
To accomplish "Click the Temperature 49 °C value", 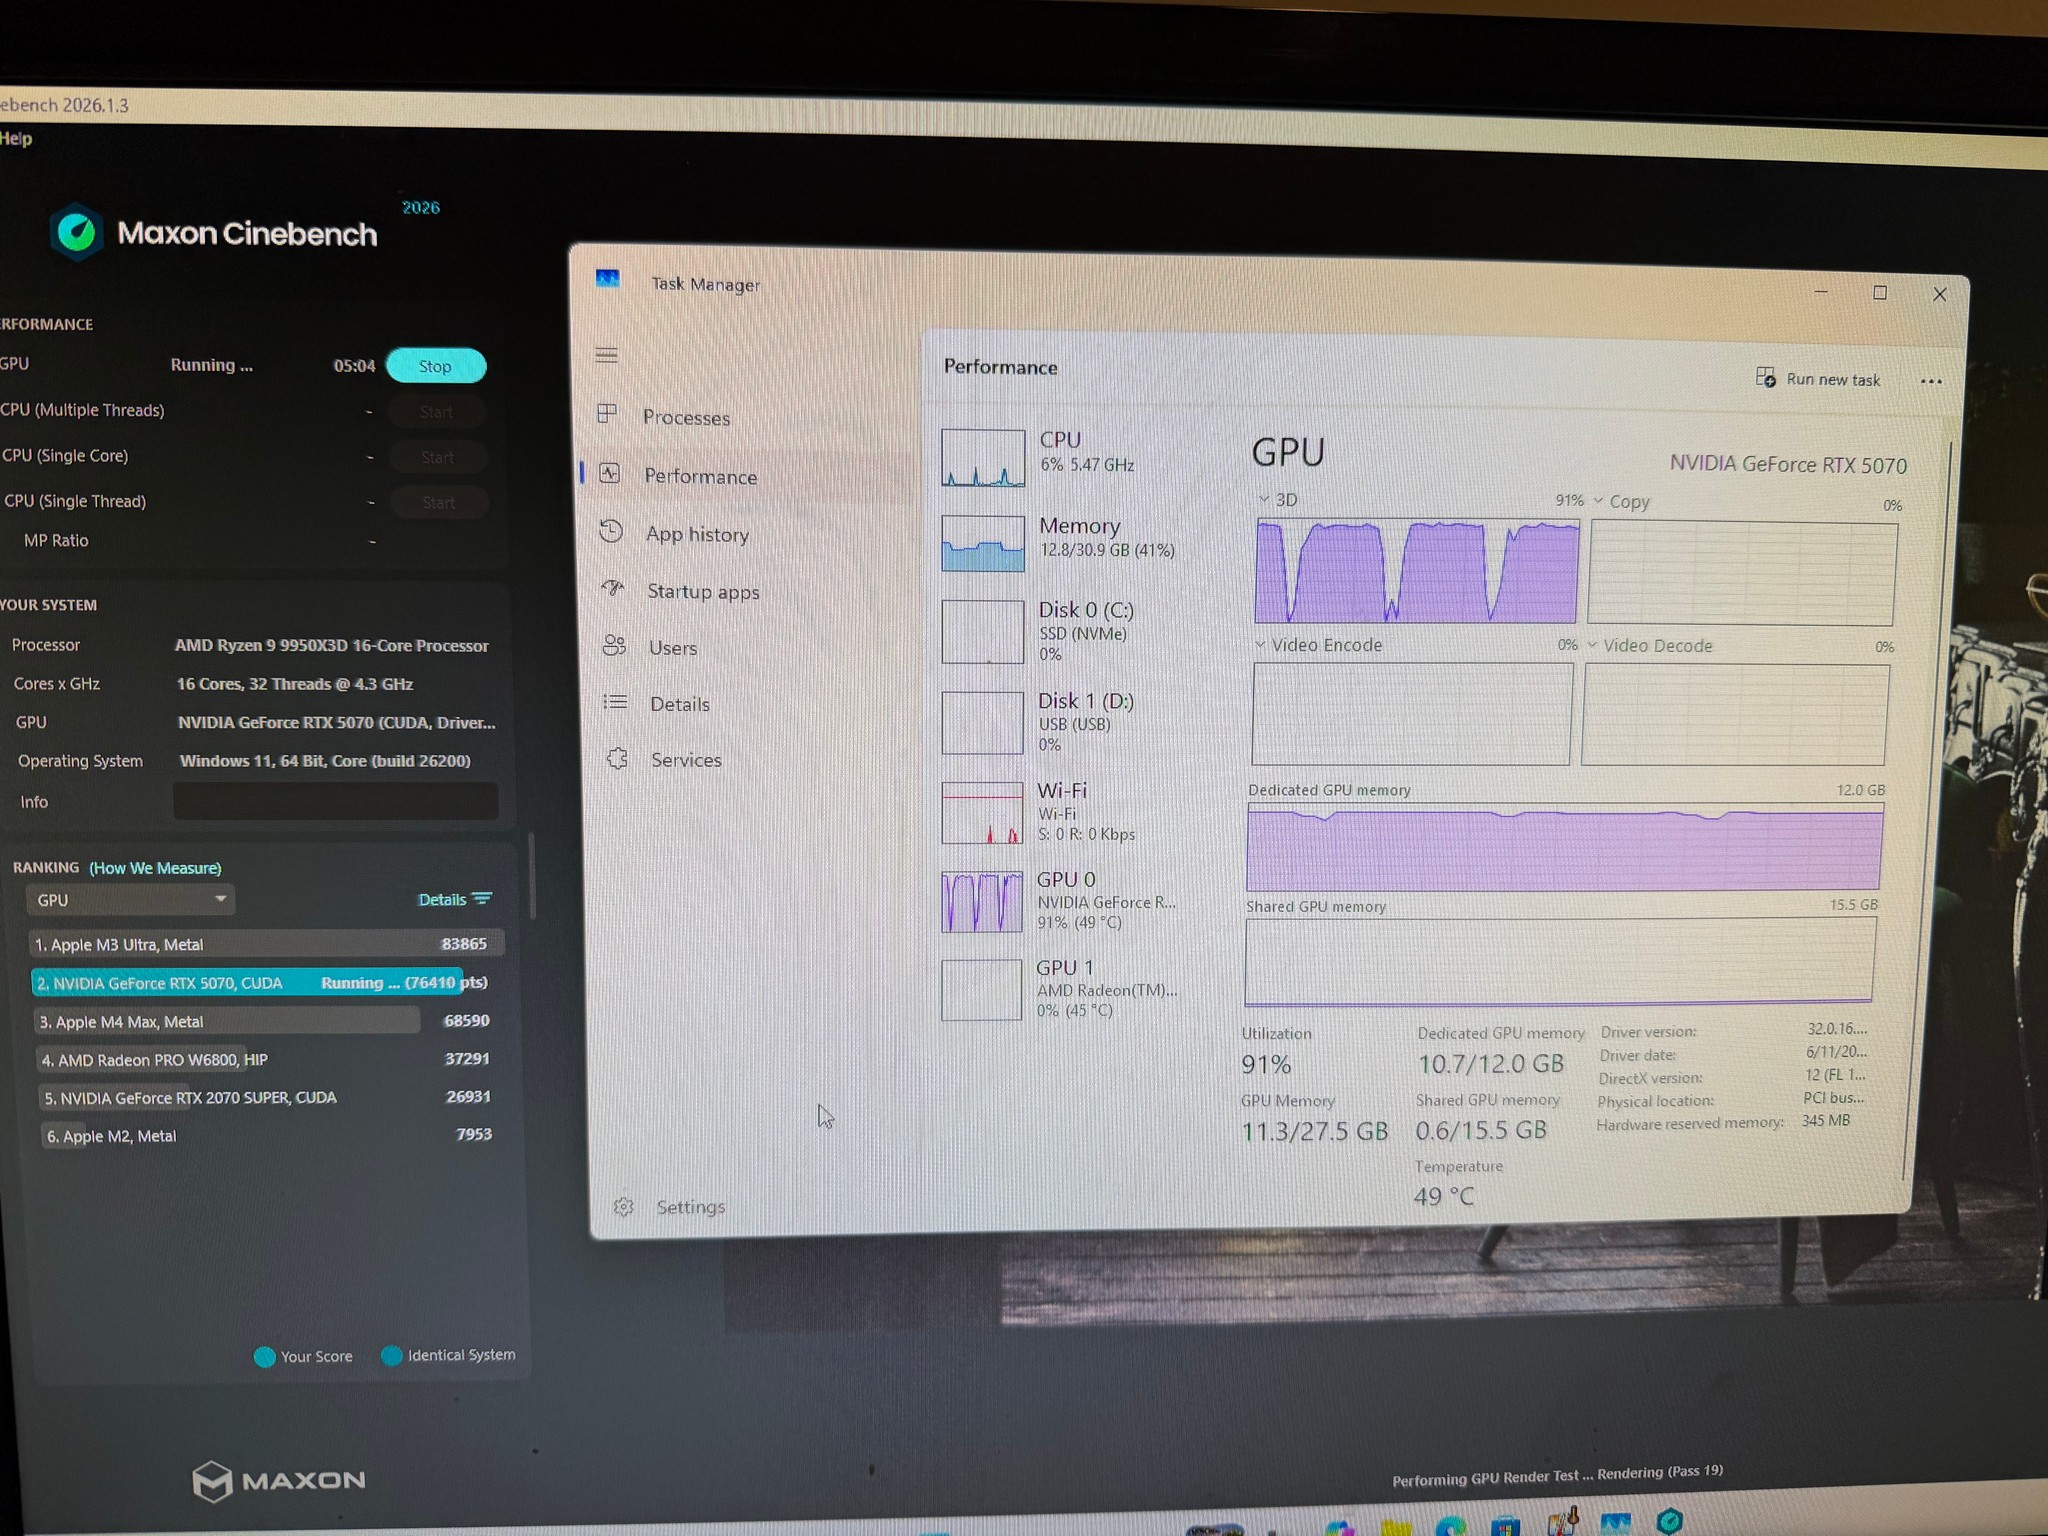I will (1443, 1196).
